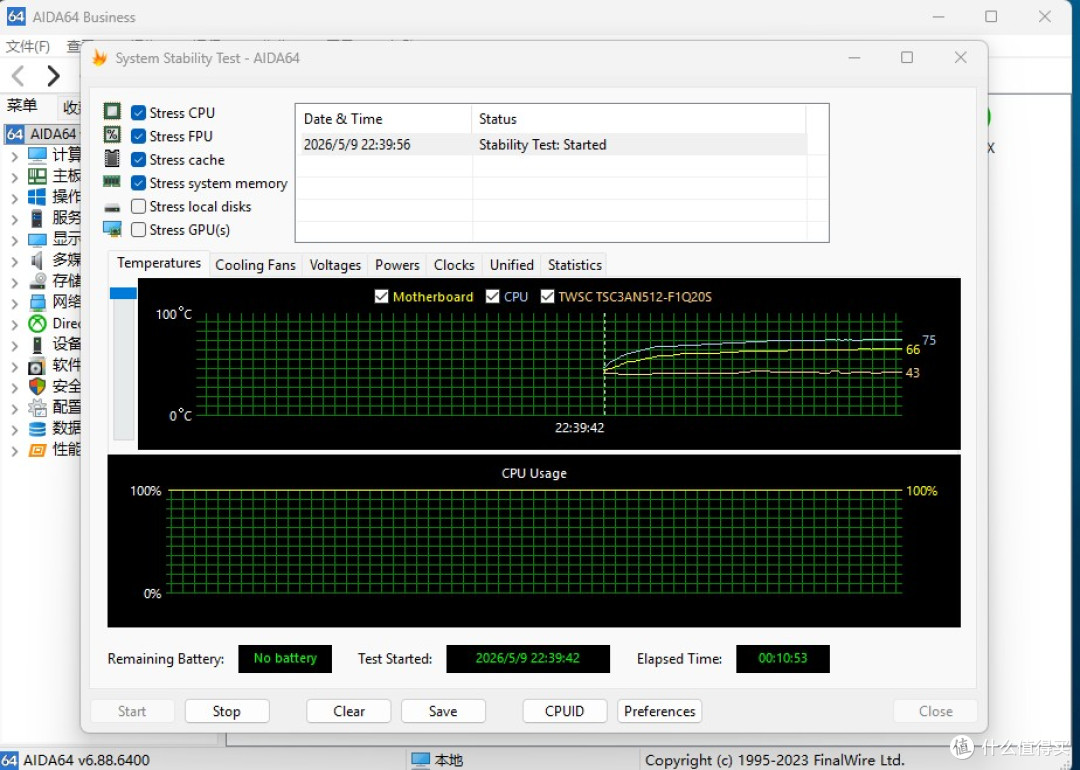
Task: Click the system memory RAM icon
Action: 112,182
